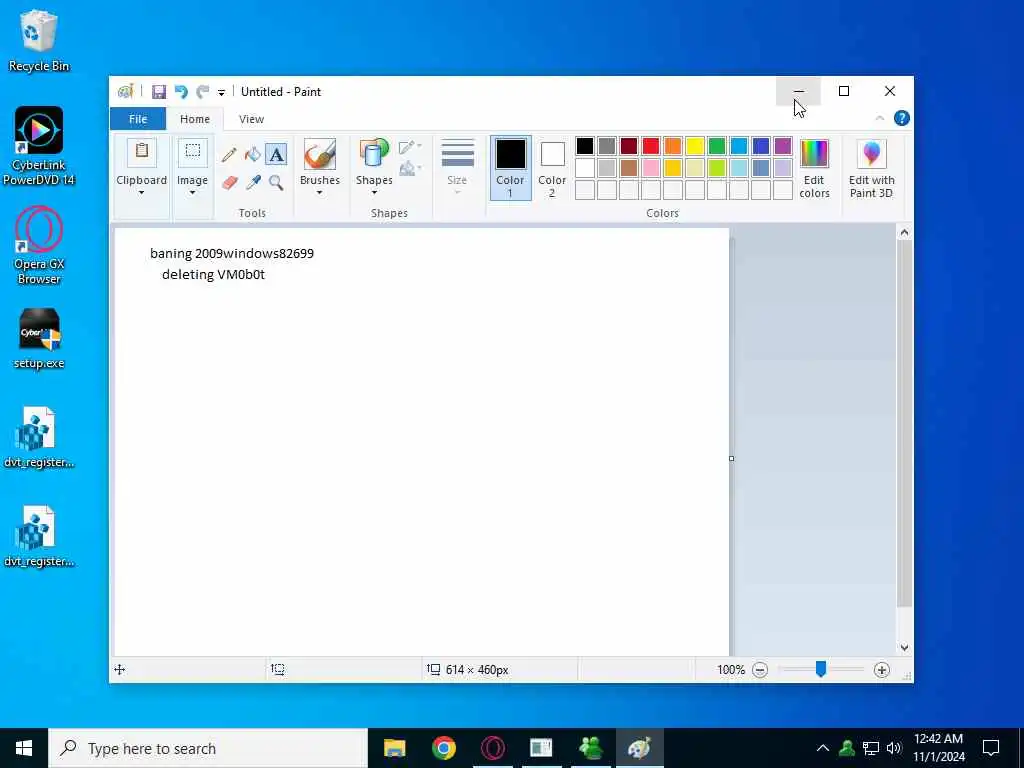Click the zoom slider handle
The width and height of the screenshot is (1024, 768).
(x=821, y=669)
